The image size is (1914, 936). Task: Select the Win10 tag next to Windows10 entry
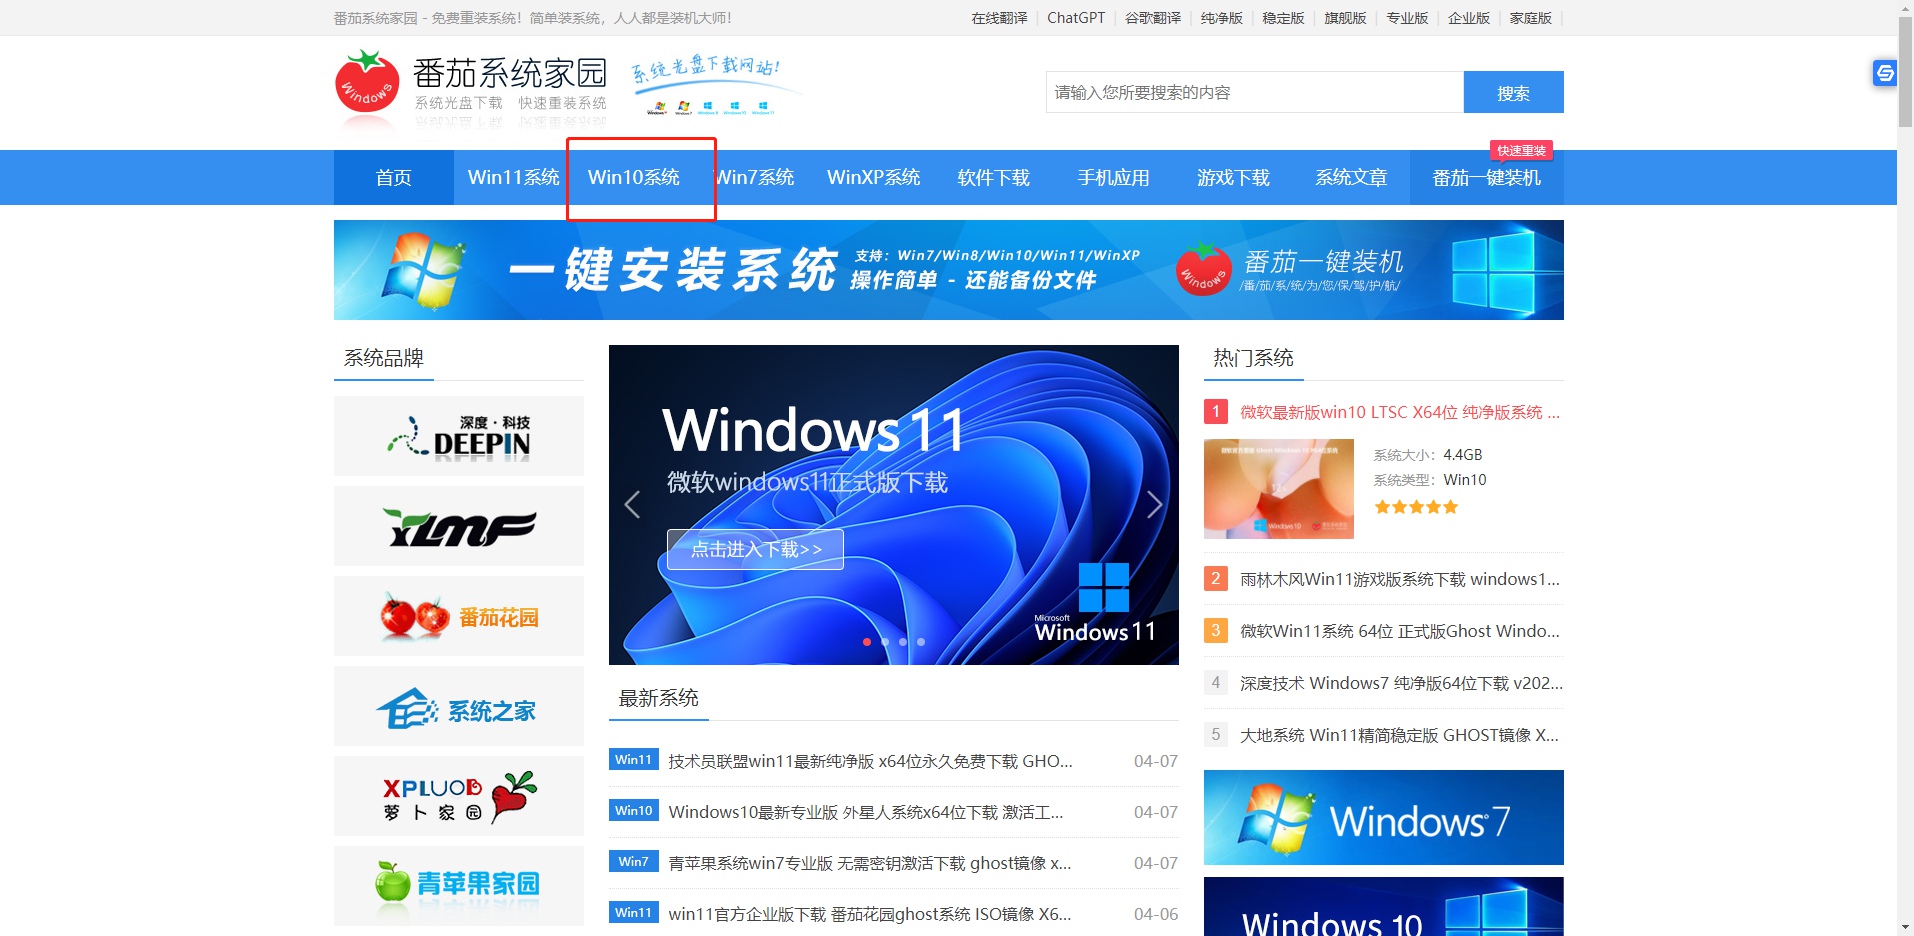click(x=633, y=811)
